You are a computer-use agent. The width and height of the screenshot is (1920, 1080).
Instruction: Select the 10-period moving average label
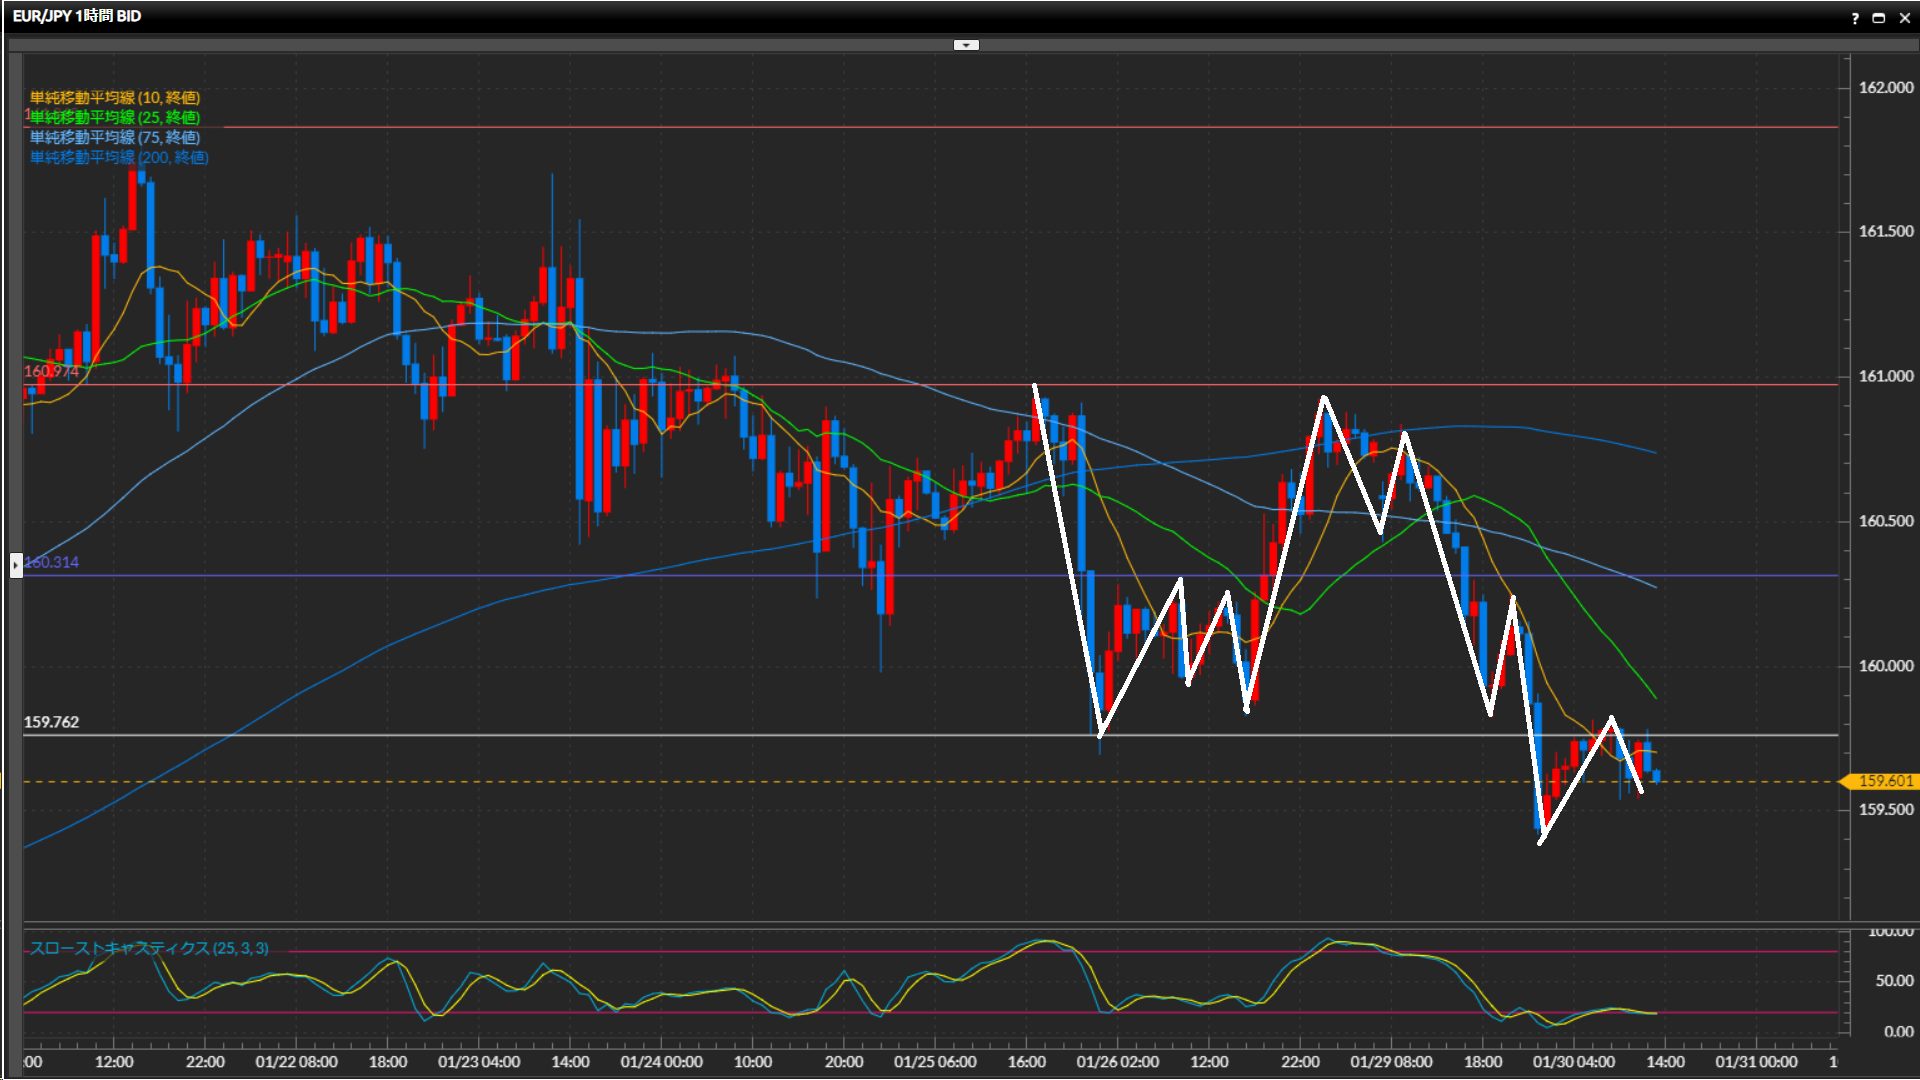tap(115, 97)
